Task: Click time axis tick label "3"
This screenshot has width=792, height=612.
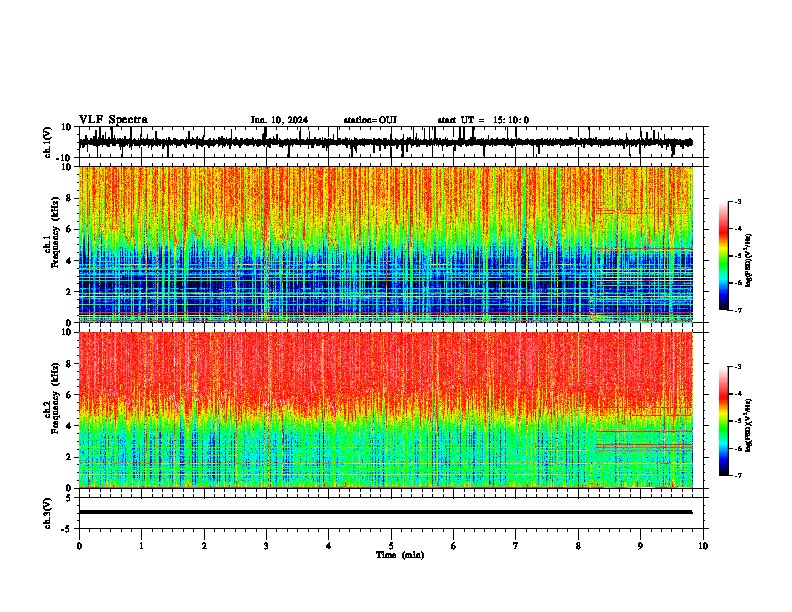Action: point(266,546)
